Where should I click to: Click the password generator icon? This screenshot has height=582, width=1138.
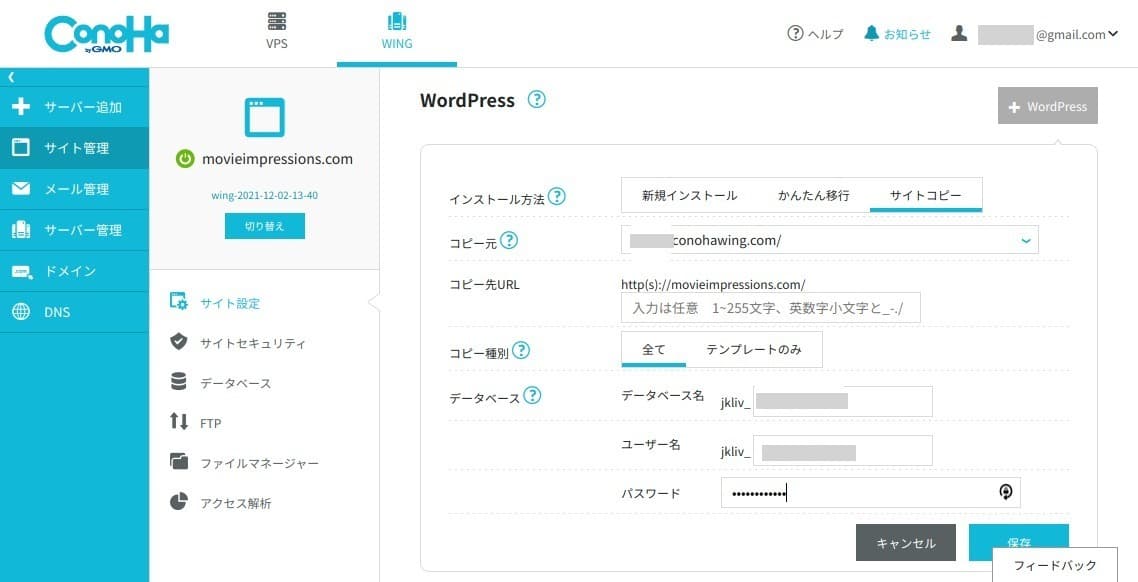(x=1005, y=493)
